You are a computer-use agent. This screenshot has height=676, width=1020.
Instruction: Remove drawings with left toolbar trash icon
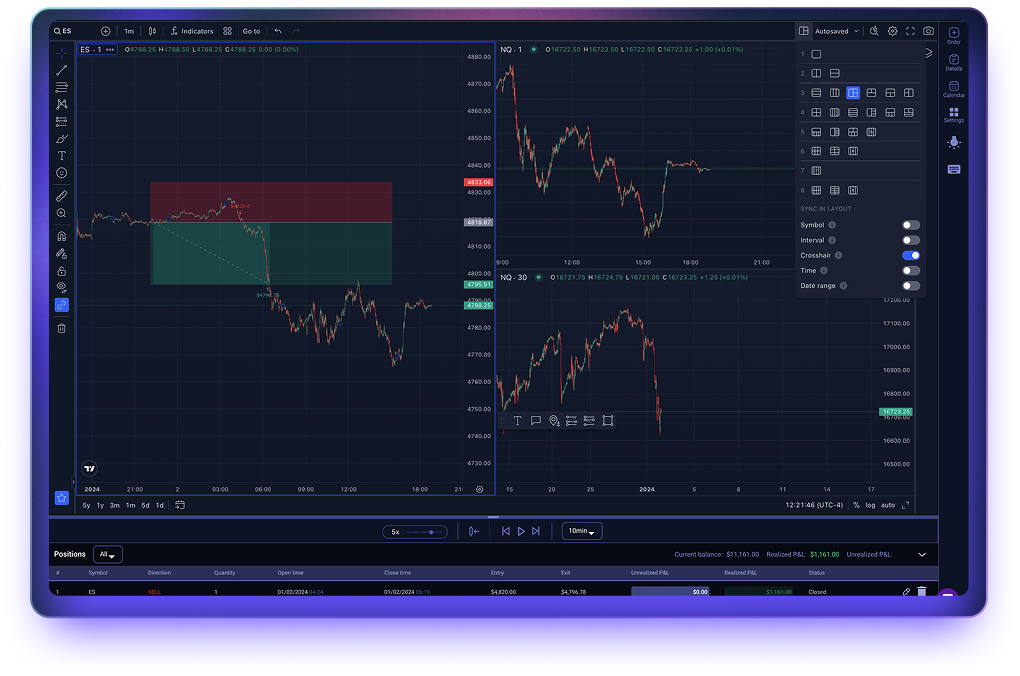tap(62, 329)
